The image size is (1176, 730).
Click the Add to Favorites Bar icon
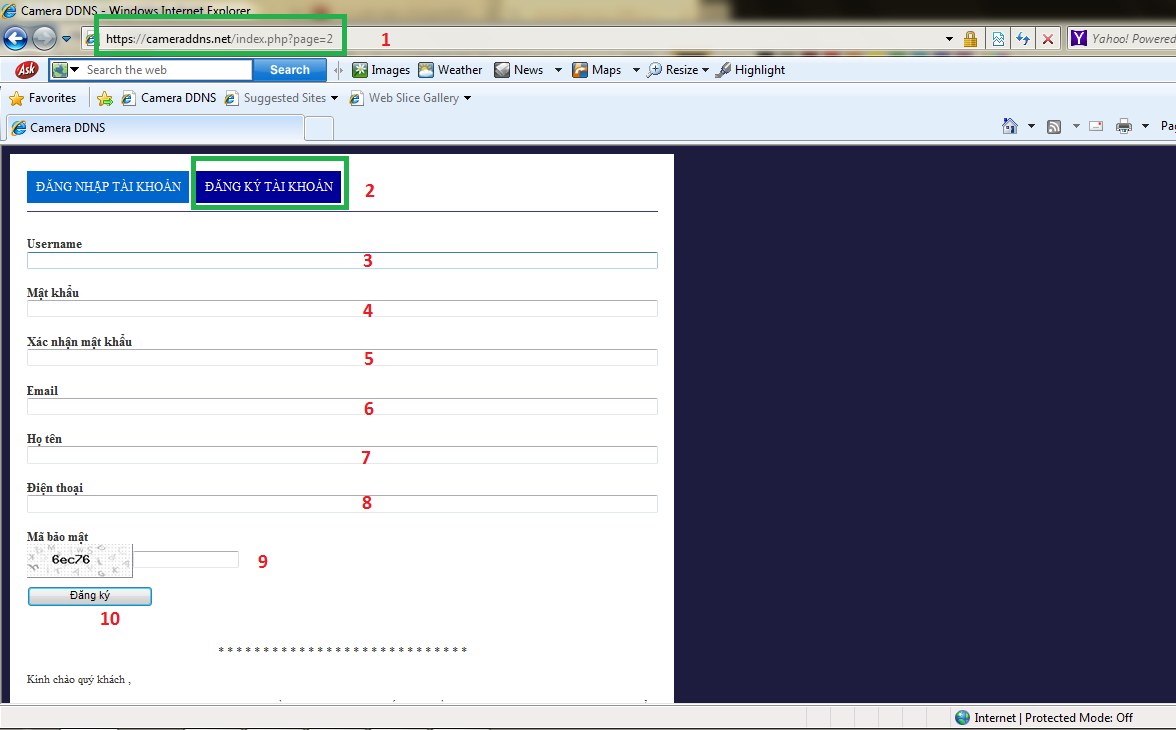[x=105, y=98]
